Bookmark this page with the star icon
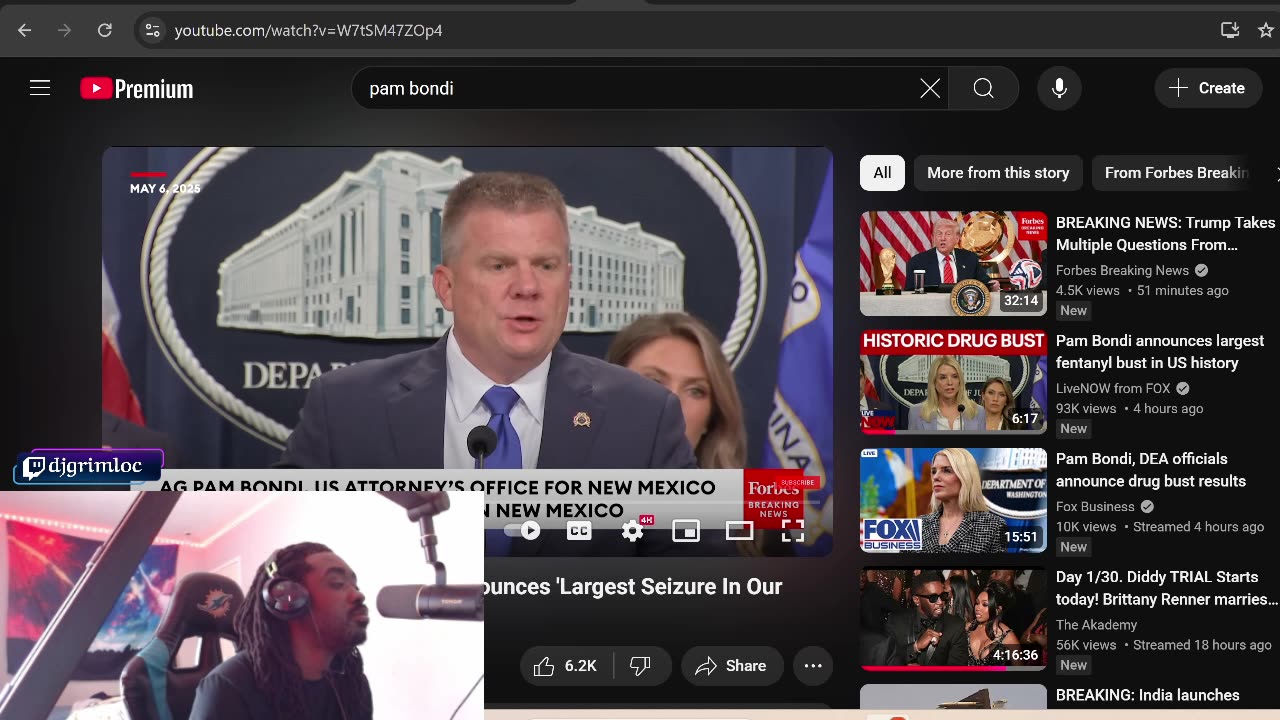The width and height of the screenshot is (1280, 720). tap(1267, 30)
